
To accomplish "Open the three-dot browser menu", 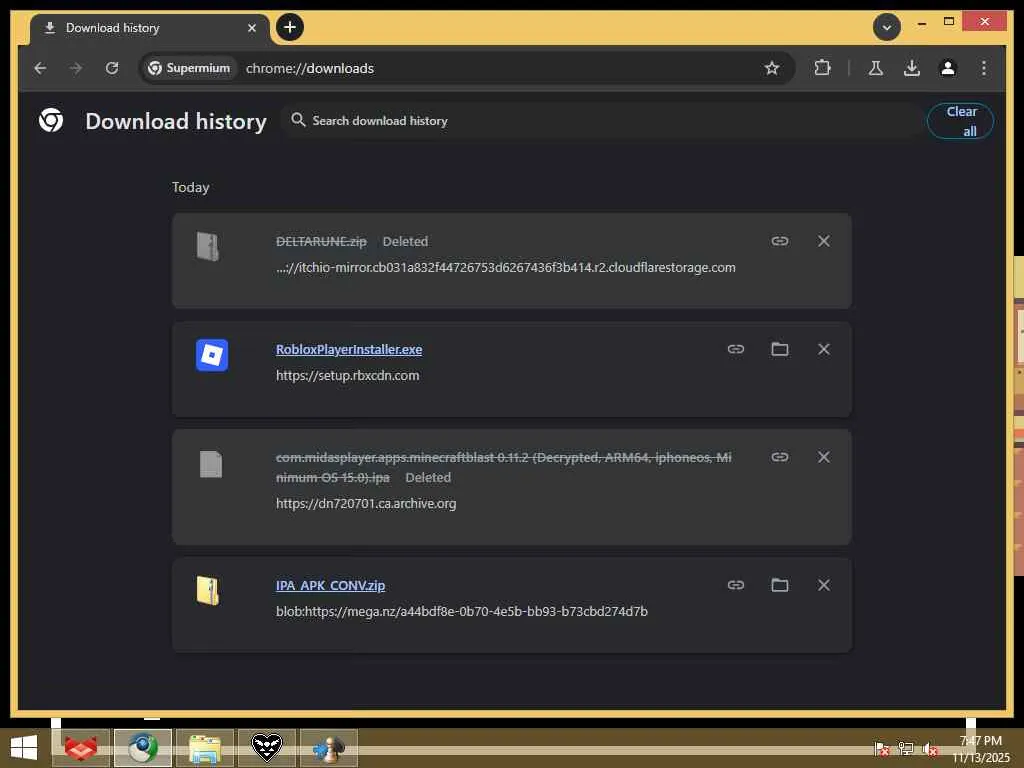I will point(984,68).
